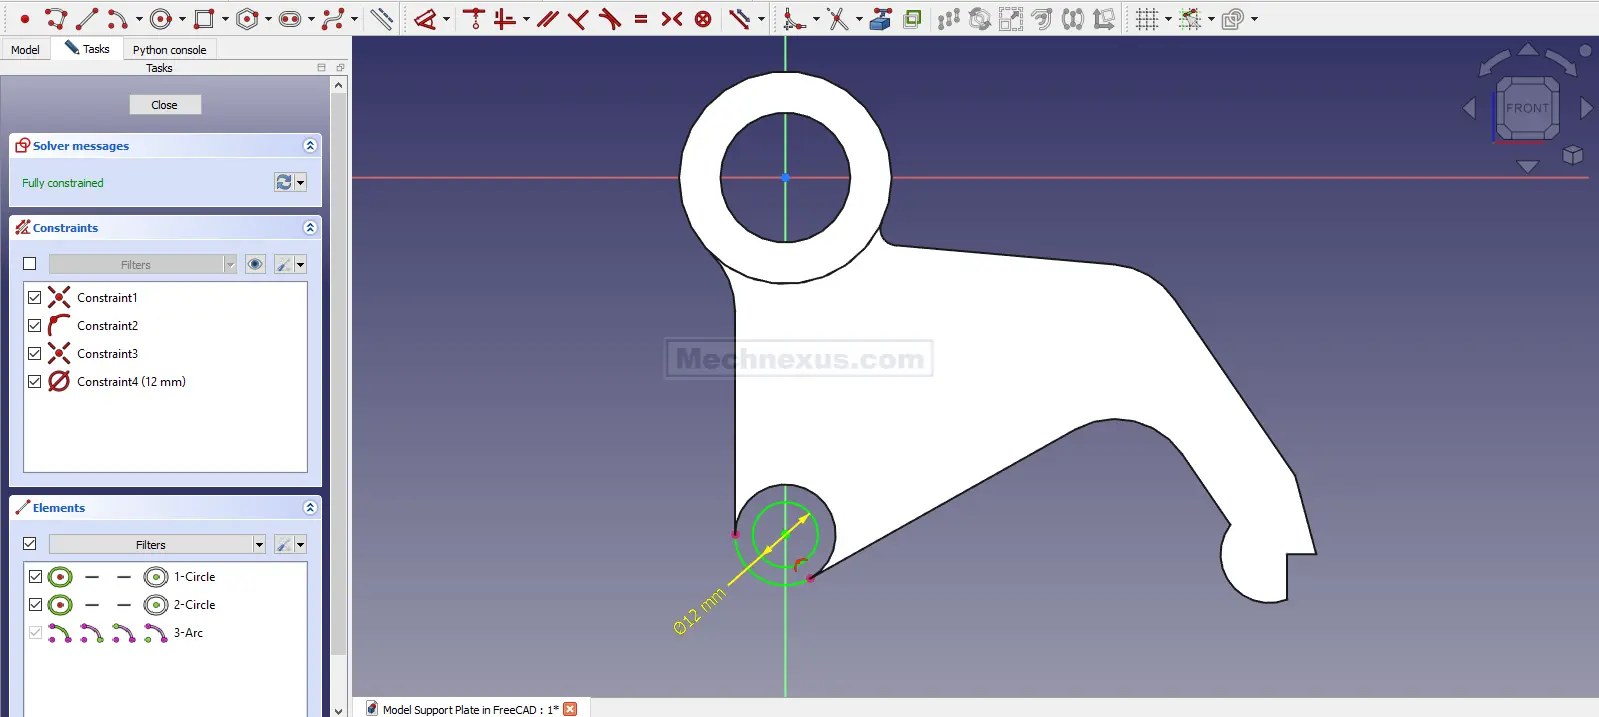Image resolution: width=1599 pixels, height=717 pixels.
Task: Toggle constraint visibility eye button
Action: pyautogui.click(x=255, y=264)
